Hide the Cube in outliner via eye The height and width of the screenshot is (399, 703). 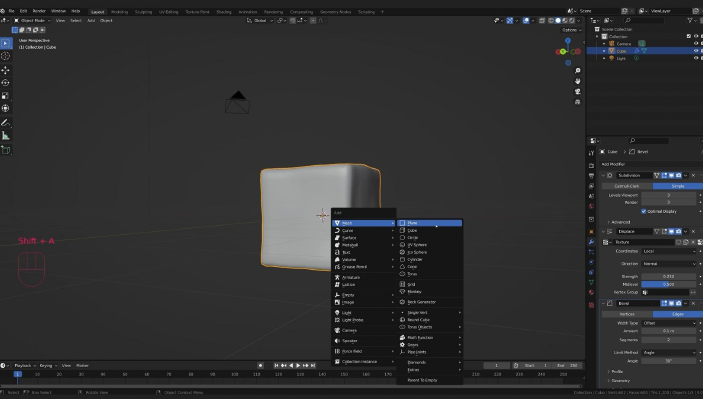click(x=696, y=51)
